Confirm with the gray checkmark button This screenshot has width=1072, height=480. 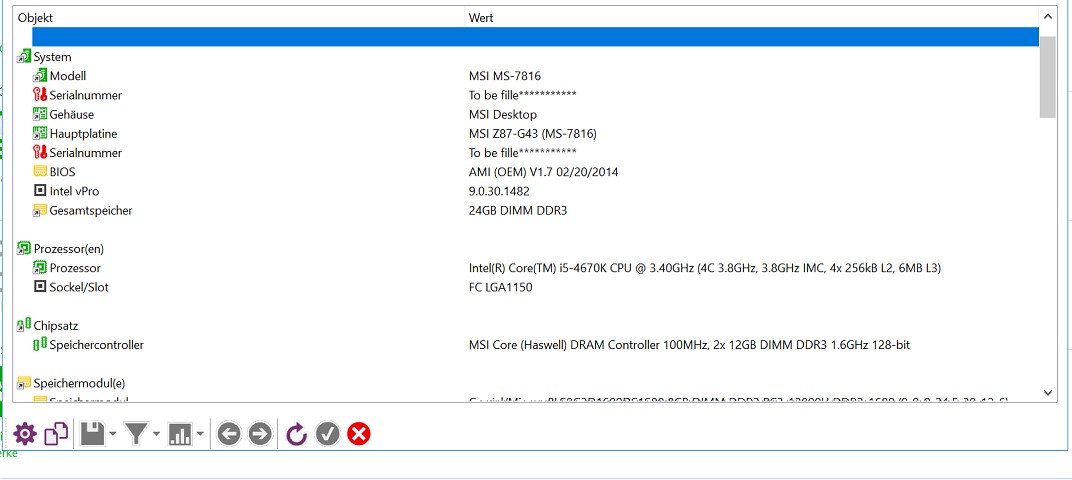[327, 434]
